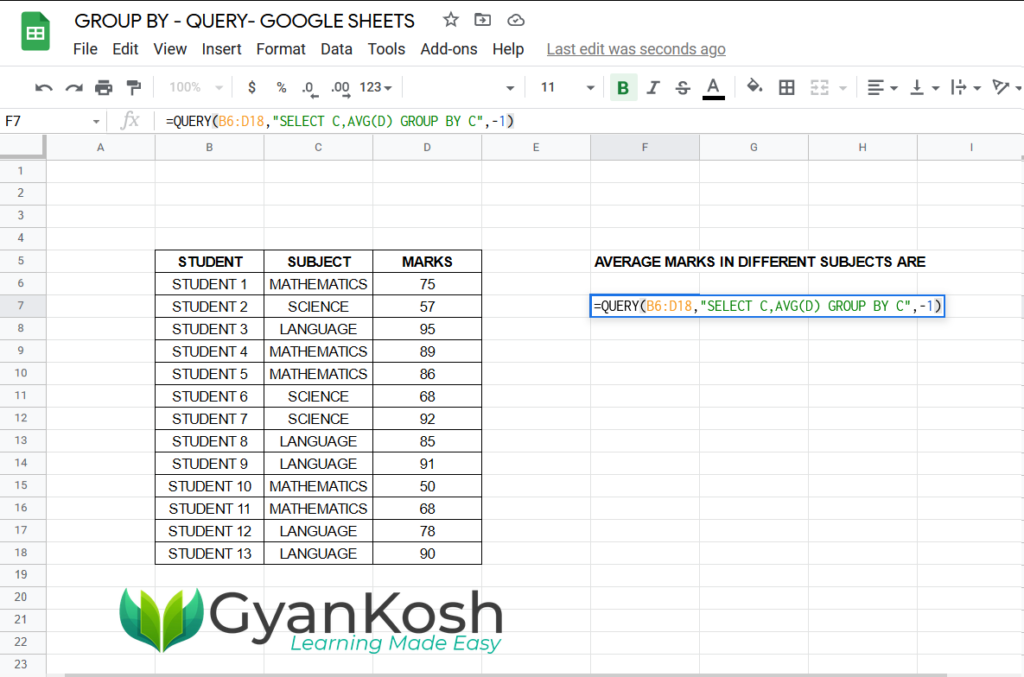Select the Paint format tool

[133, 87]
